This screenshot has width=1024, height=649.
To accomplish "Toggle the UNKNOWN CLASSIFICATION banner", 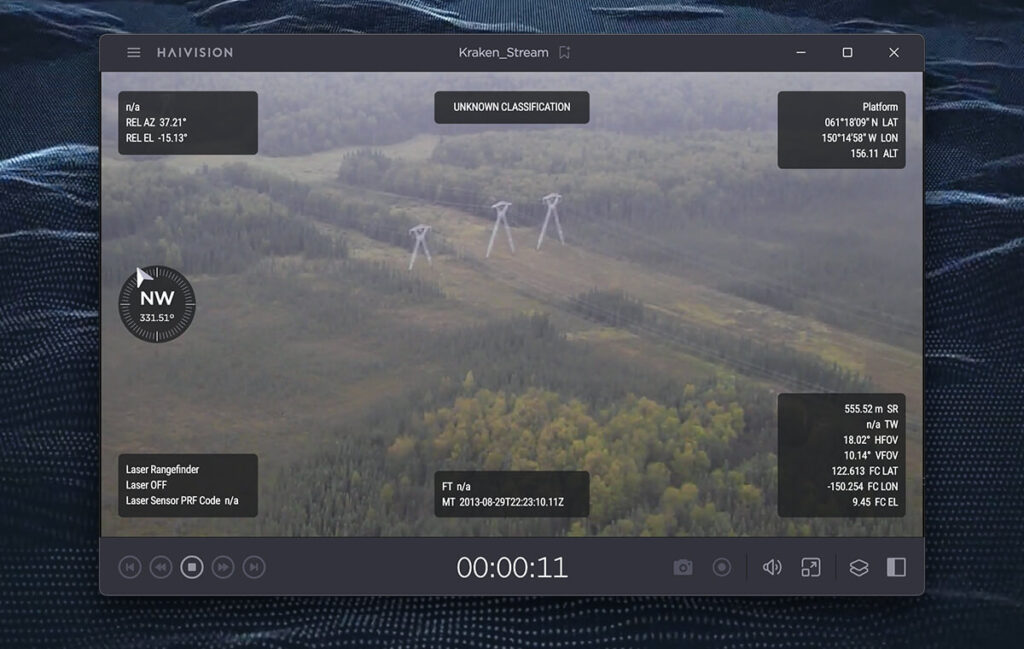I will 511,107.
